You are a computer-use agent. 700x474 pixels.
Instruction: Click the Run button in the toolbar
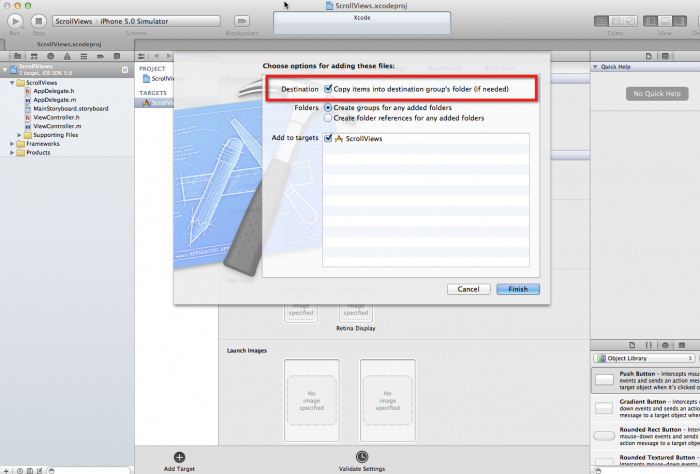pos(15,20)
